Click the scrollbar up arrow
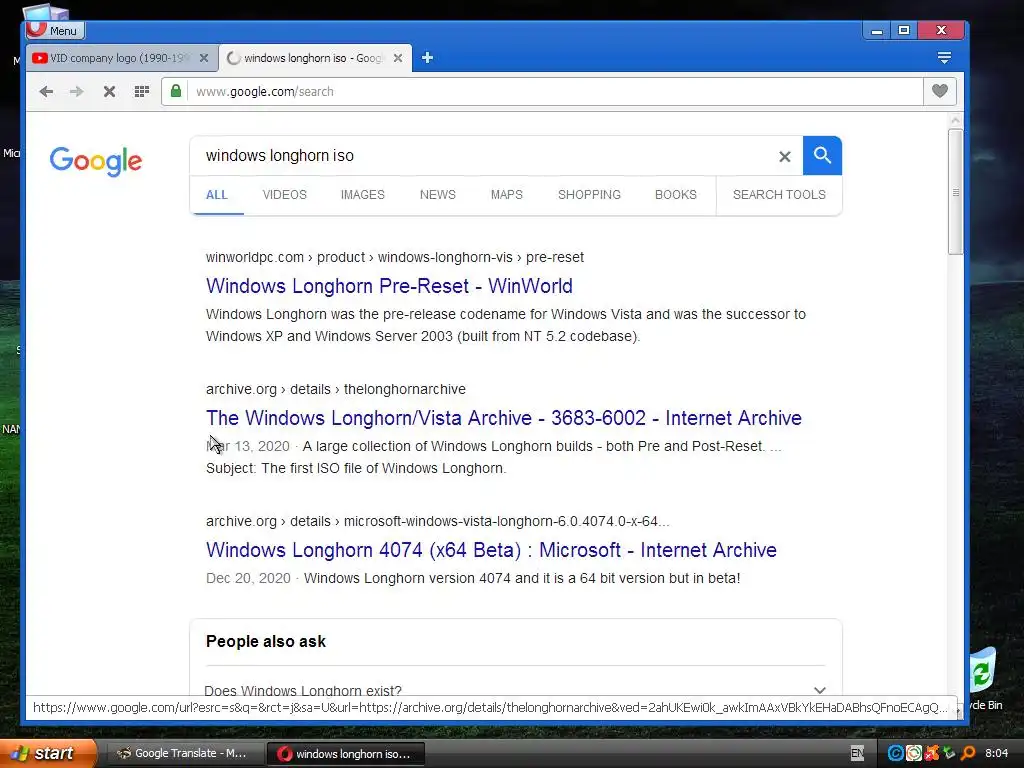 pos(955,120)
